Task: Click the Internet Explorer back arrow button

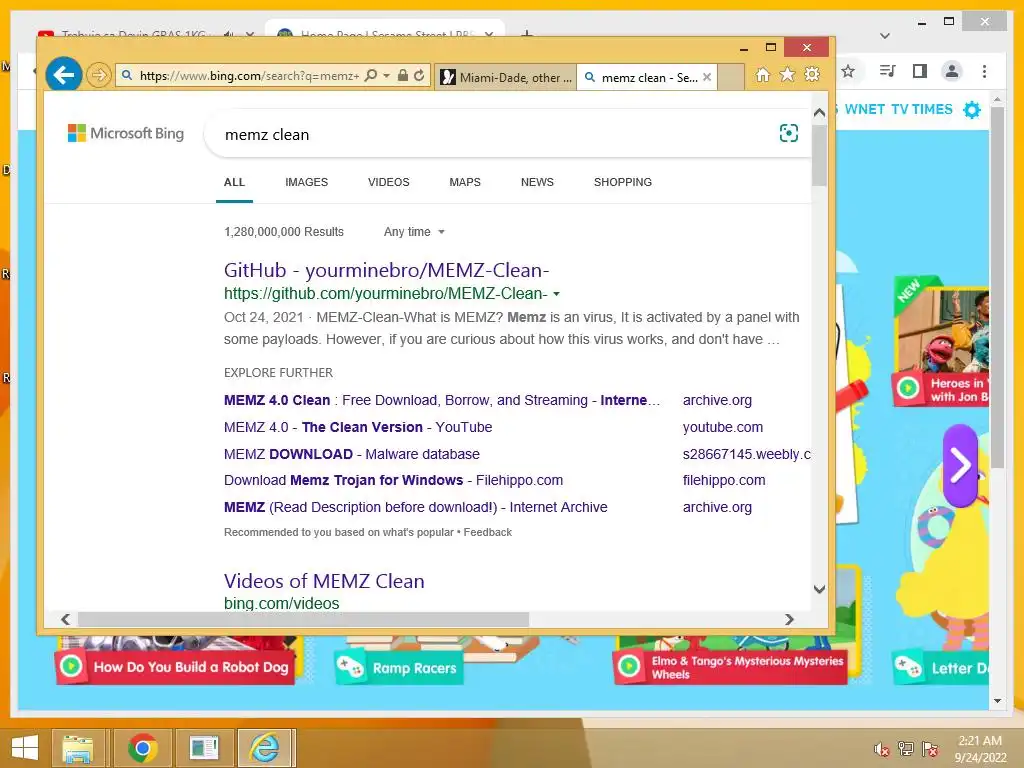Action: point(63,75)
